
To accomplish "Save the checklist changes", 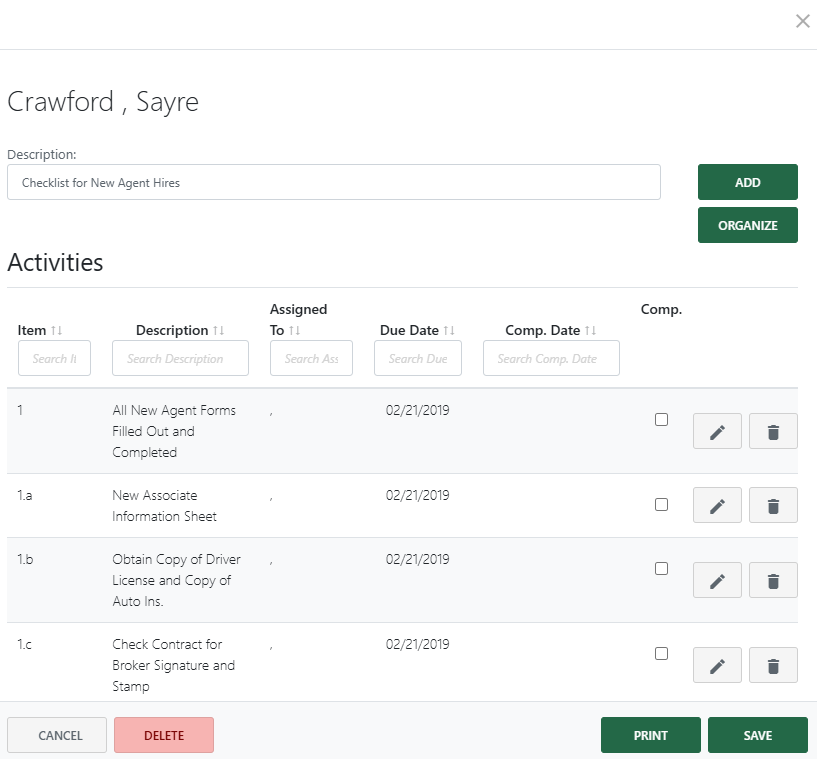I will (x=757, y=734).
